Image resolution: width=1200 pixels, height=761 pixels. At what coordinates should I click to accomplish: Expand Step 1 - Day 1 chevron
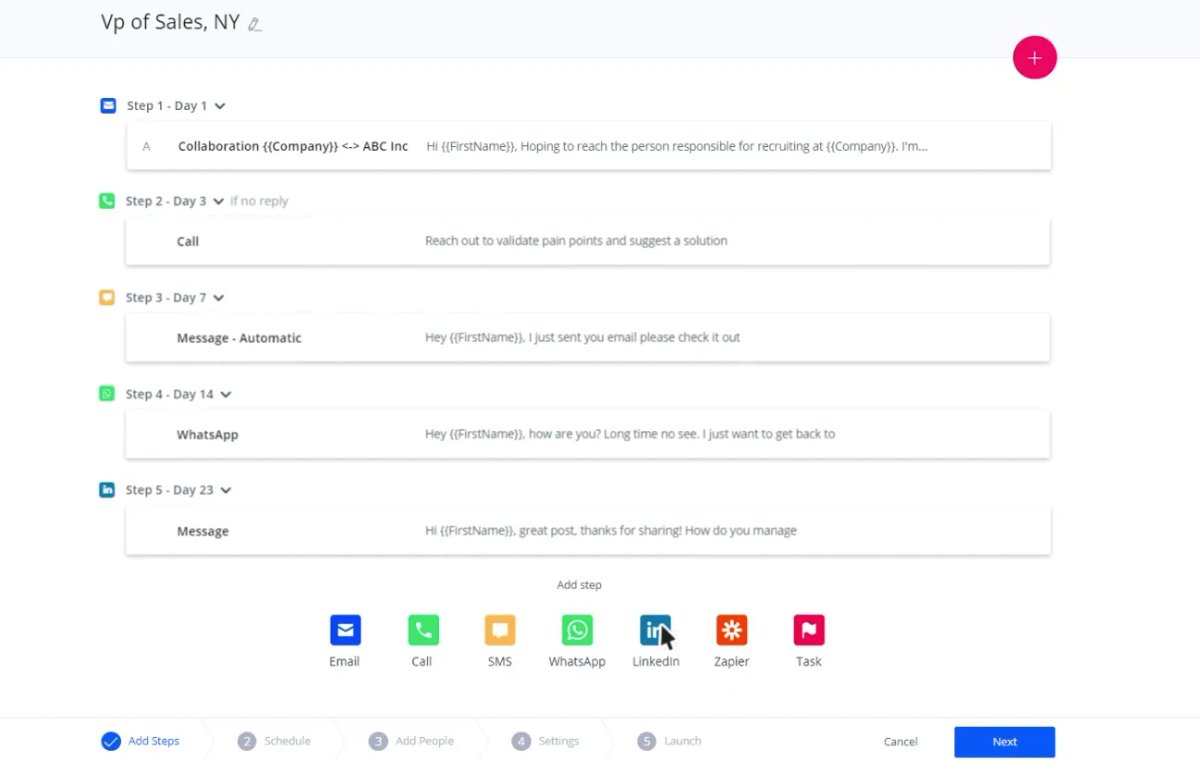pyautogui.click(x=220, y=106)
